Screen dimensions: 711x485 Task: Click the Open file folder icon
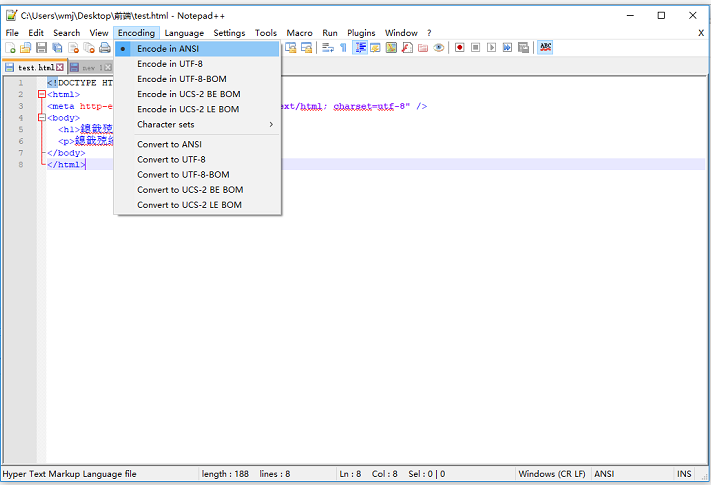coord(25,48)
